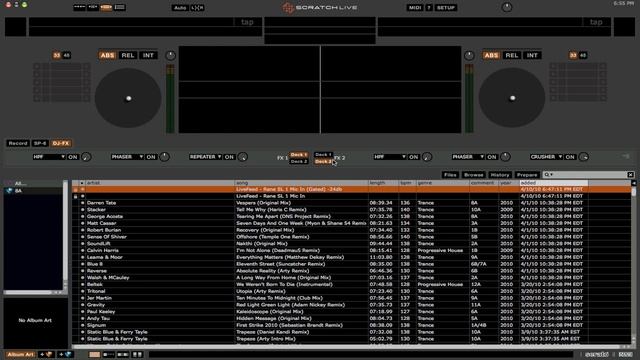Click the FX 1 REPEATER depth knob
Image resolution: width=640 pixels, height=360 pixels.
tap(242, 157)
